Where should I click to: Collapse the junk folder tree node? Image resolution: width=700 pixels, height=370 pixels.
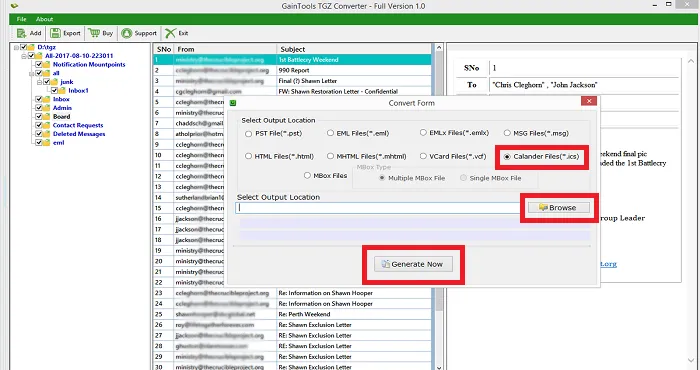(40, 82)
